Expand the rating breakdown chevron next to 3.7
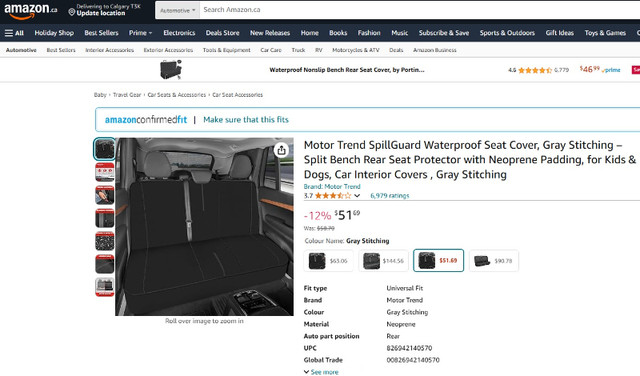Viewport: 640px width, 376px height. [357, 196]
